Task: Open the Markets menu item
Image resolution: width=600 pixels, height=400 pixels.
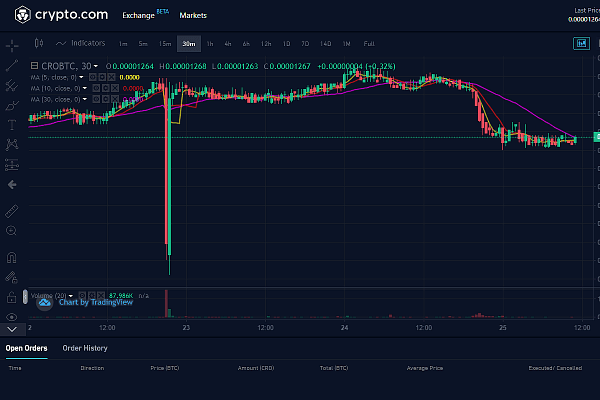Action: (193, 17)
